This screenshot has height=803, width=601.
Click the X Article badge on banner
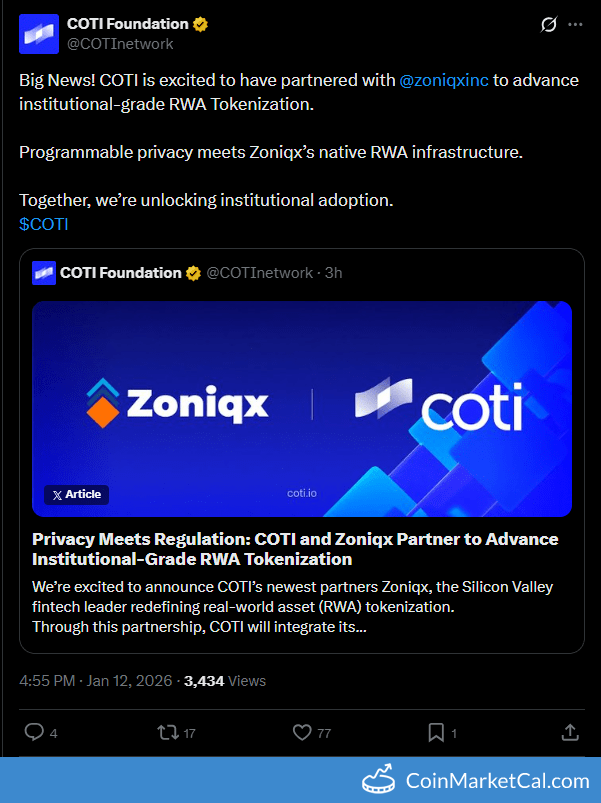coord(76,495)
